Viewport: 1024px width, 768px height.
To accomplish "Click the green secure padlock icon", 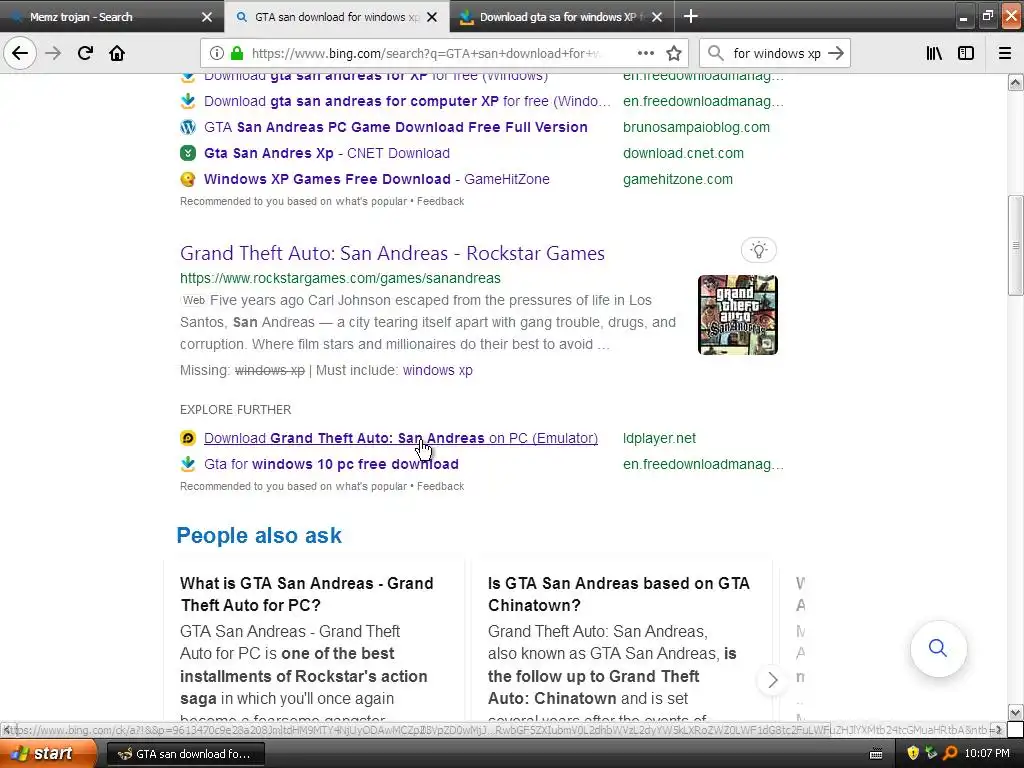I will point(237,53).
